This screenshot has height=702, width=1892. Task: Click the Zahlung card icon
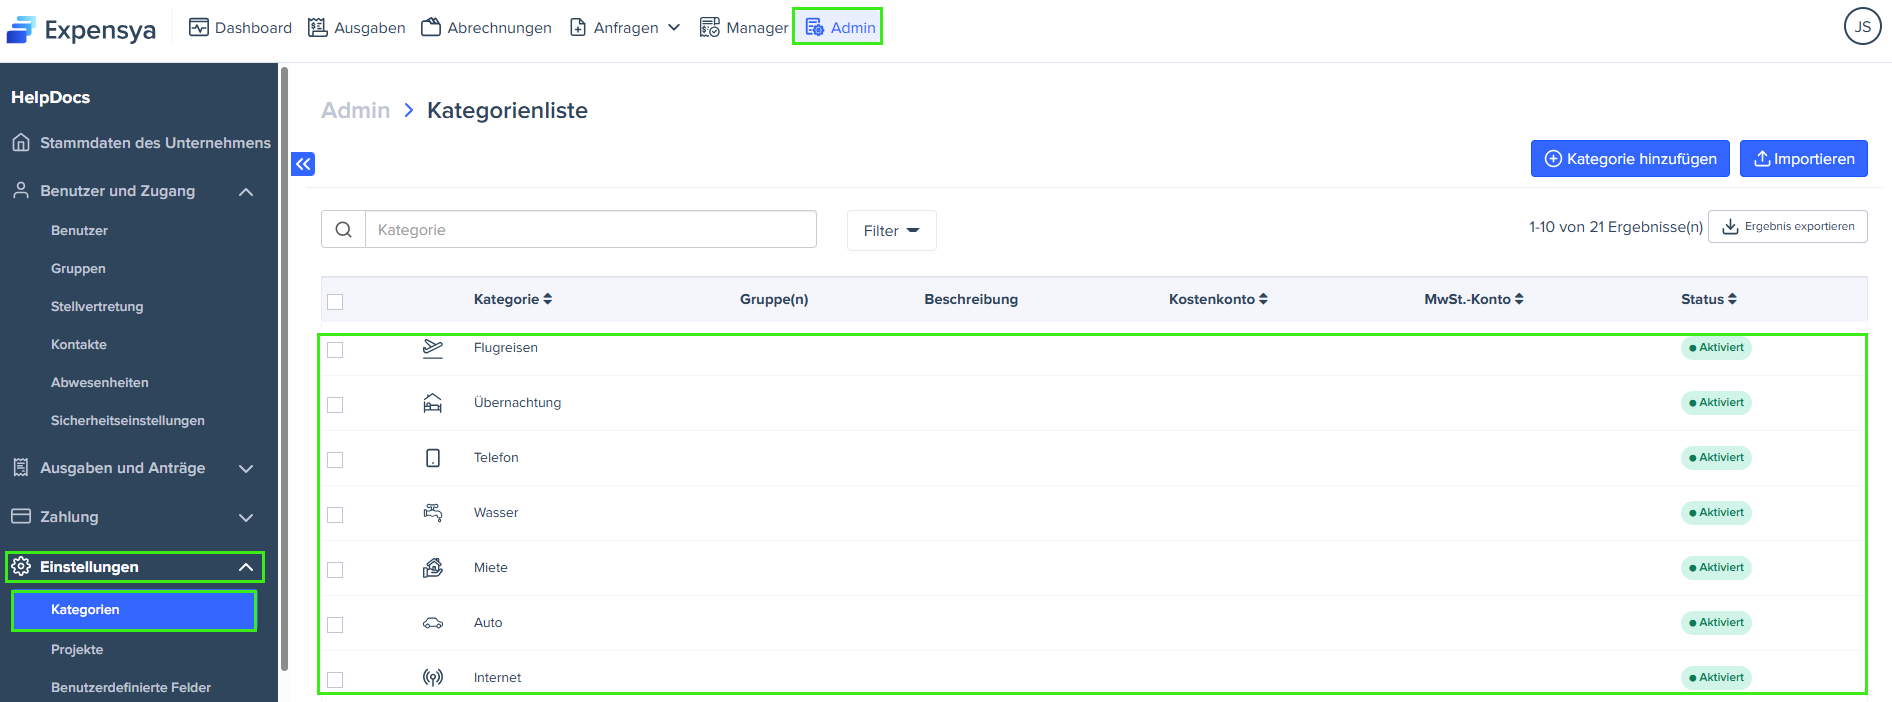pos(21,516)
